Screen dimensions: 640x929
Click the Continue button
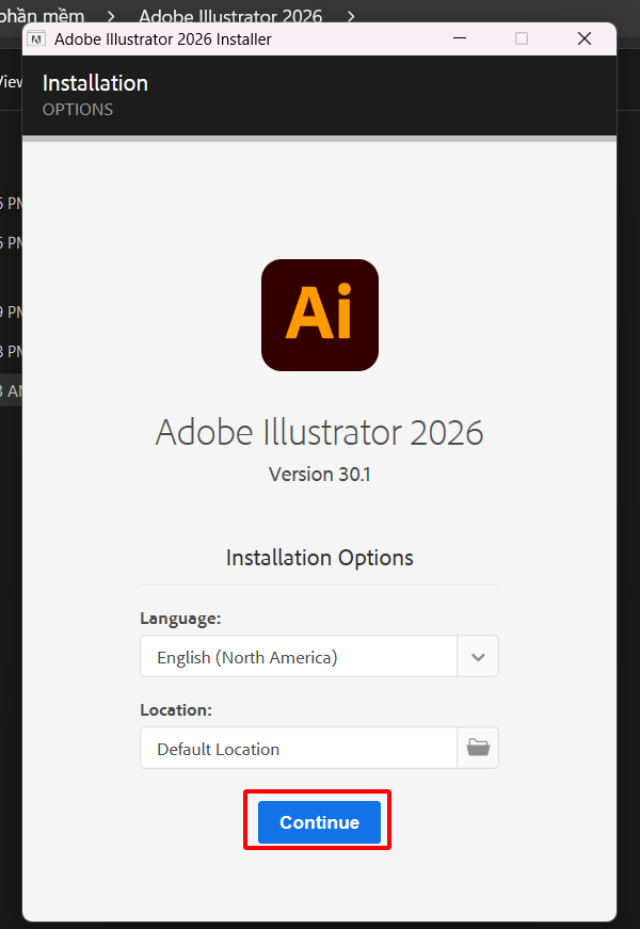pos(319,822)
